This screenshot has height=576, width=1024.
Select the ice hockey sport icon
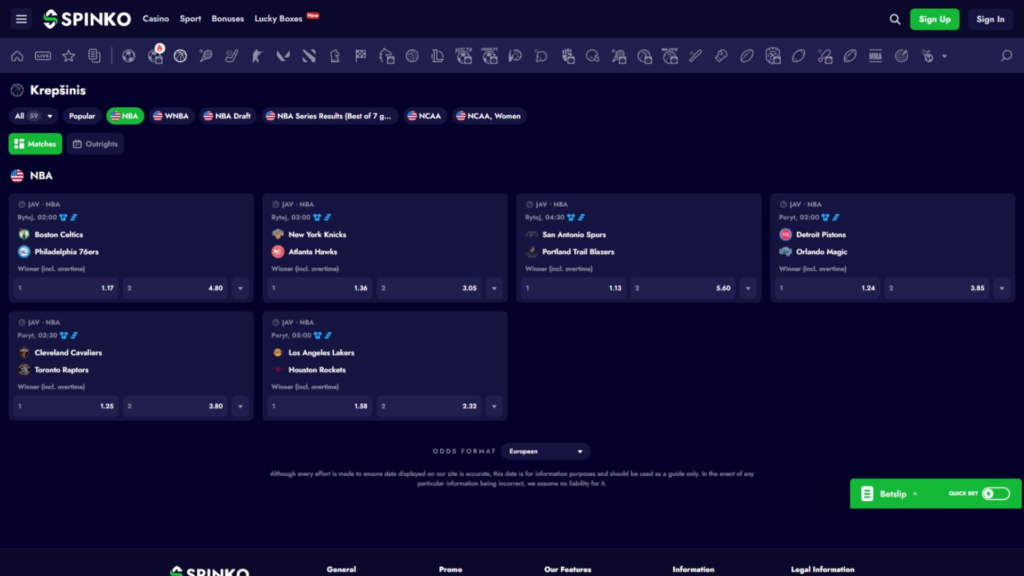pos(232,56)
